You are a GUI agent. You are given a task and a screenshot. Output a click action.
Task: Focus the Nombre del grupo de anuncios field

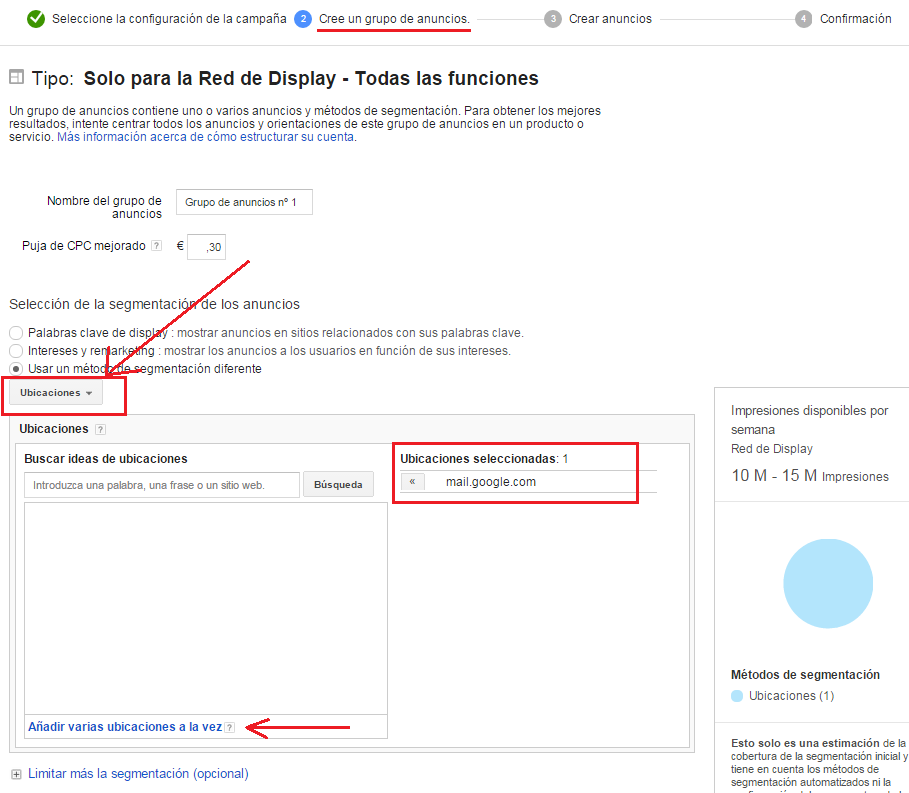tap(244, 202)
